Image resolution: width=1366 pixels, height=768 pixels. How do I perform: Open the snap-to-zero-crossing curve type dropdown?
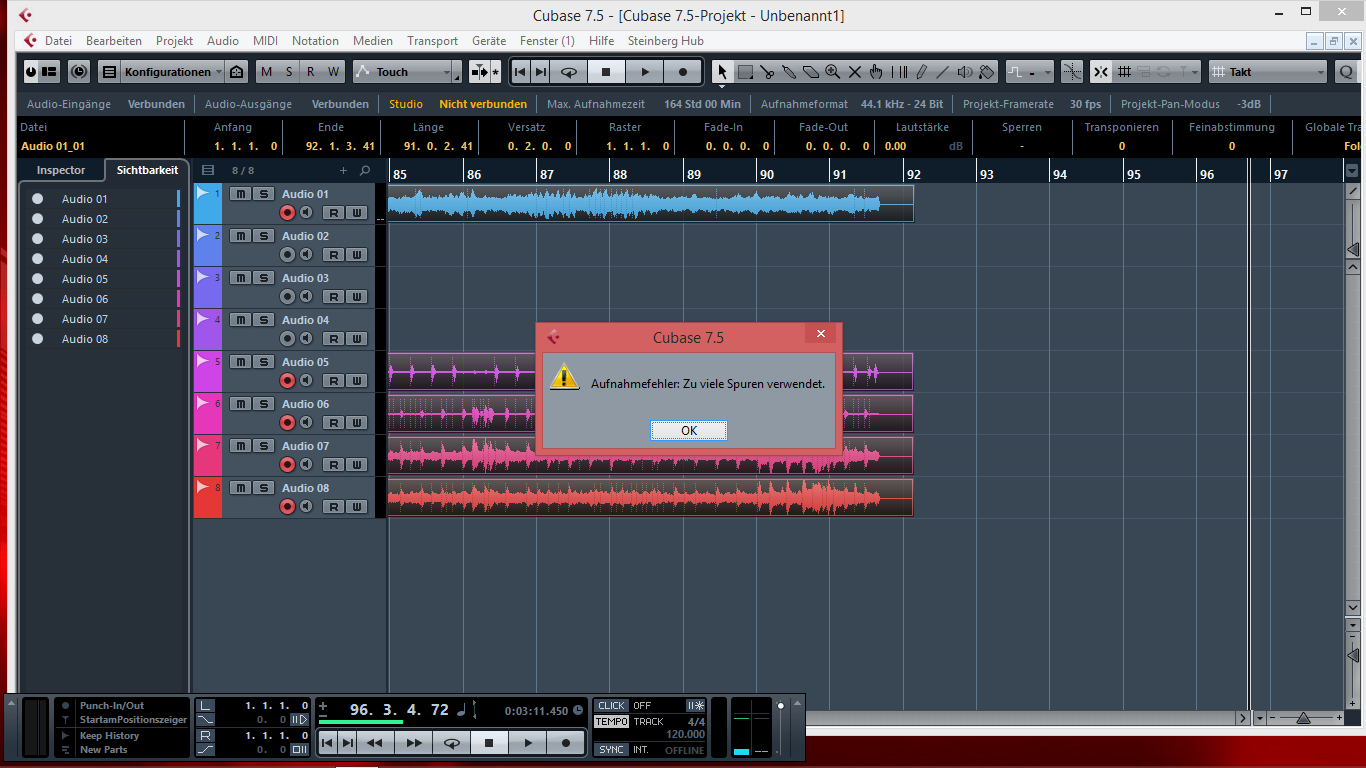click(1030, 72)
